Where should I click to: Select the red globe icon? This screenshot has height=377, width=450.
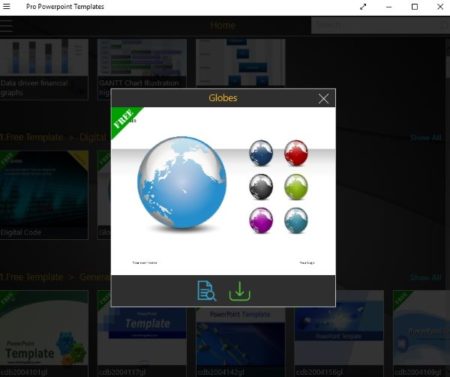click(x=296, y=153)
